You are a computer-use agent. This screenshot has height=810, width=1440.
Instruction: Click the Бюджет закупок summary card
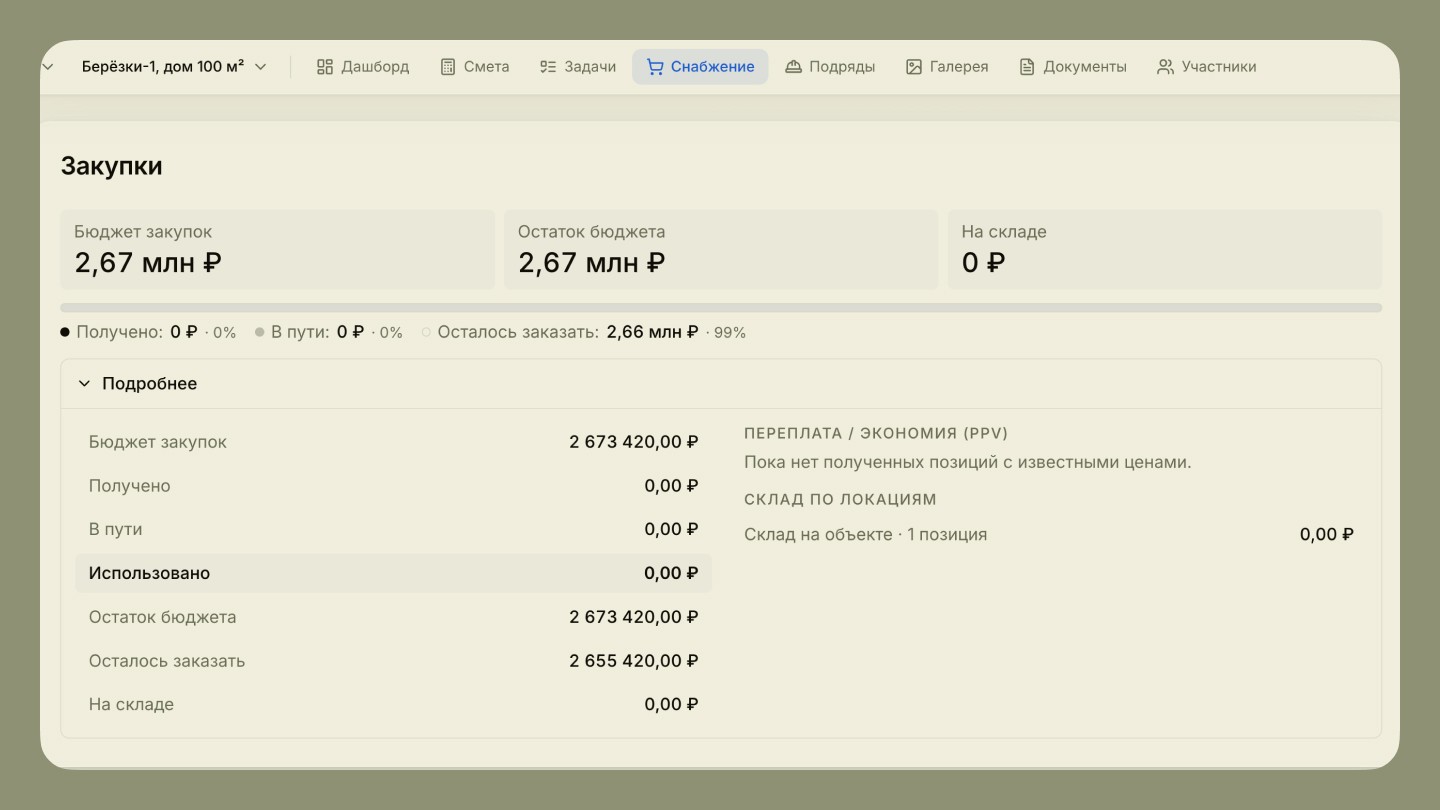click(x=278, y=249)
